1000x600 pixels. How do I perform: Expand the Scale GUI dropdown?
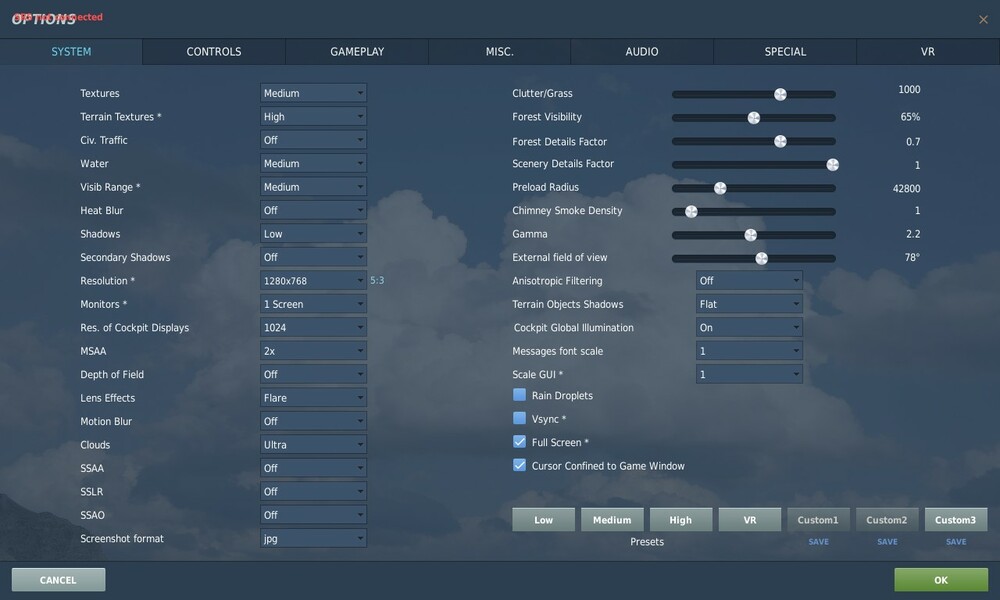(x=749, y=374)
